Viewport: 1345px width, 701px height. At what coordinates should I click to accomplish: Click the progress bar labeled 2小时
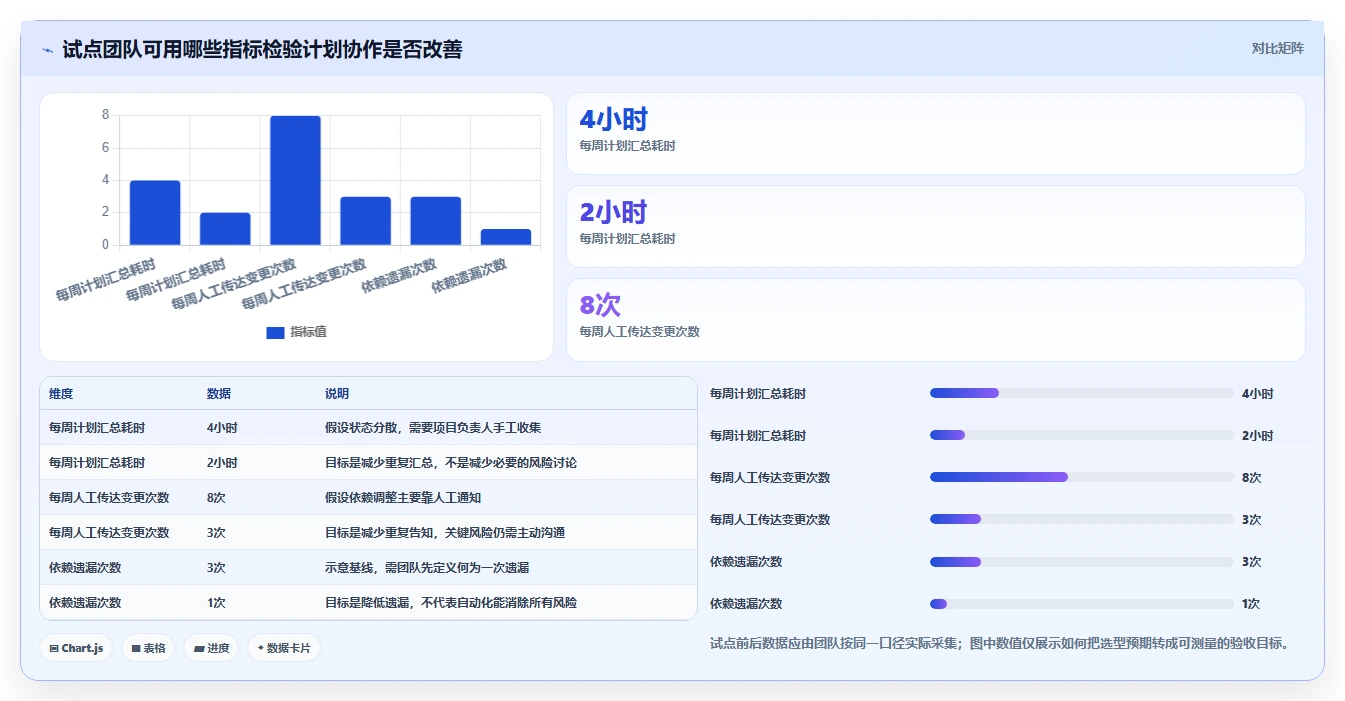point(1081,435)
